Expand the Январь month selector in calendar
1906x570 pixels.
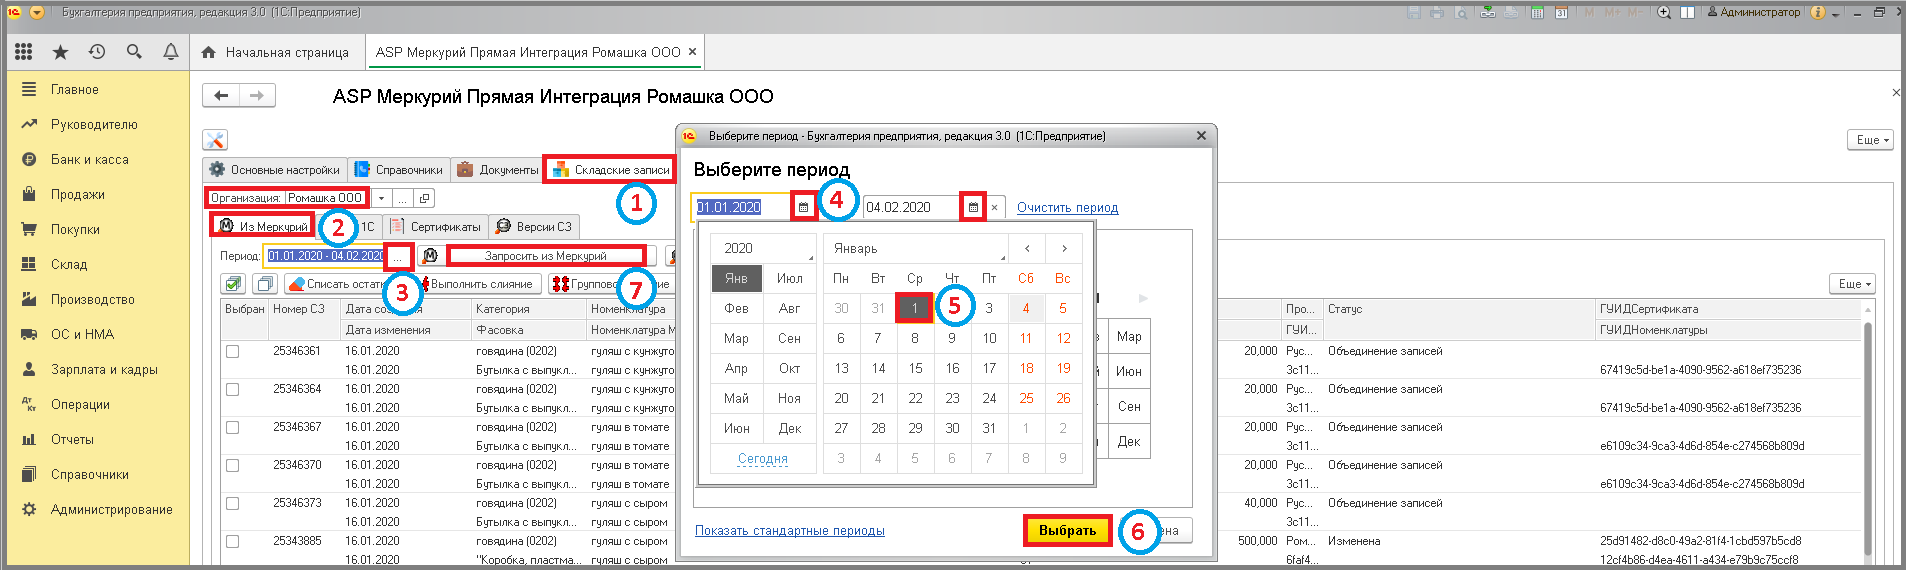coord(916,248)
